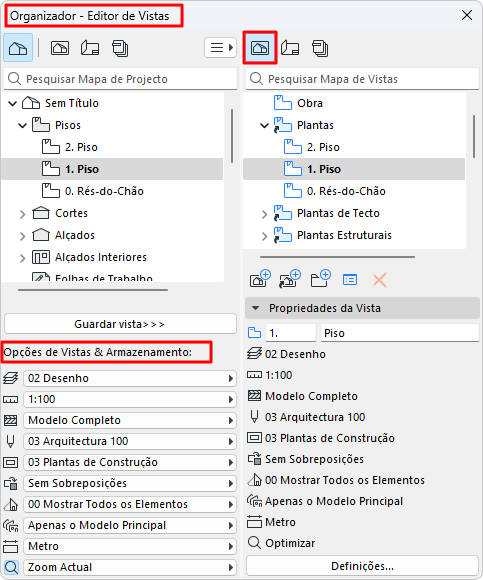The image size is (483, 580).
Task: Click the Guardar vista button
Action: point(120,324)
